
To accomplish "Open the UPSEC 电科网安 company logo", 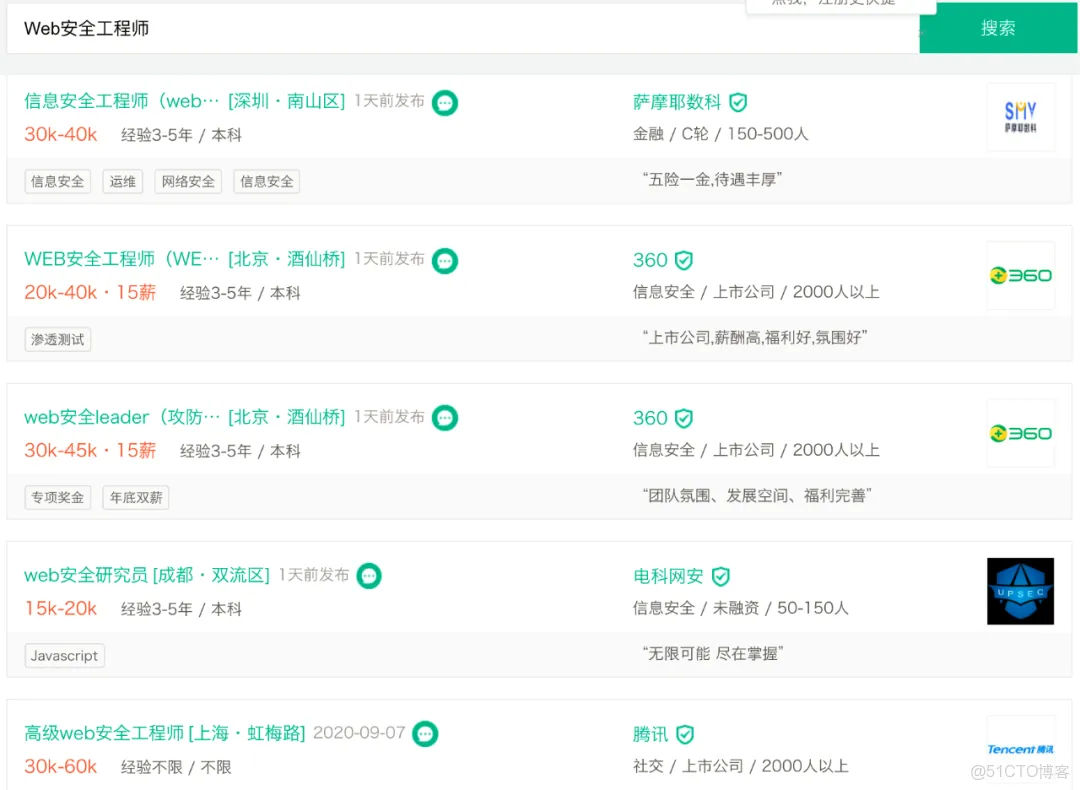I will tap(1021, 591).
